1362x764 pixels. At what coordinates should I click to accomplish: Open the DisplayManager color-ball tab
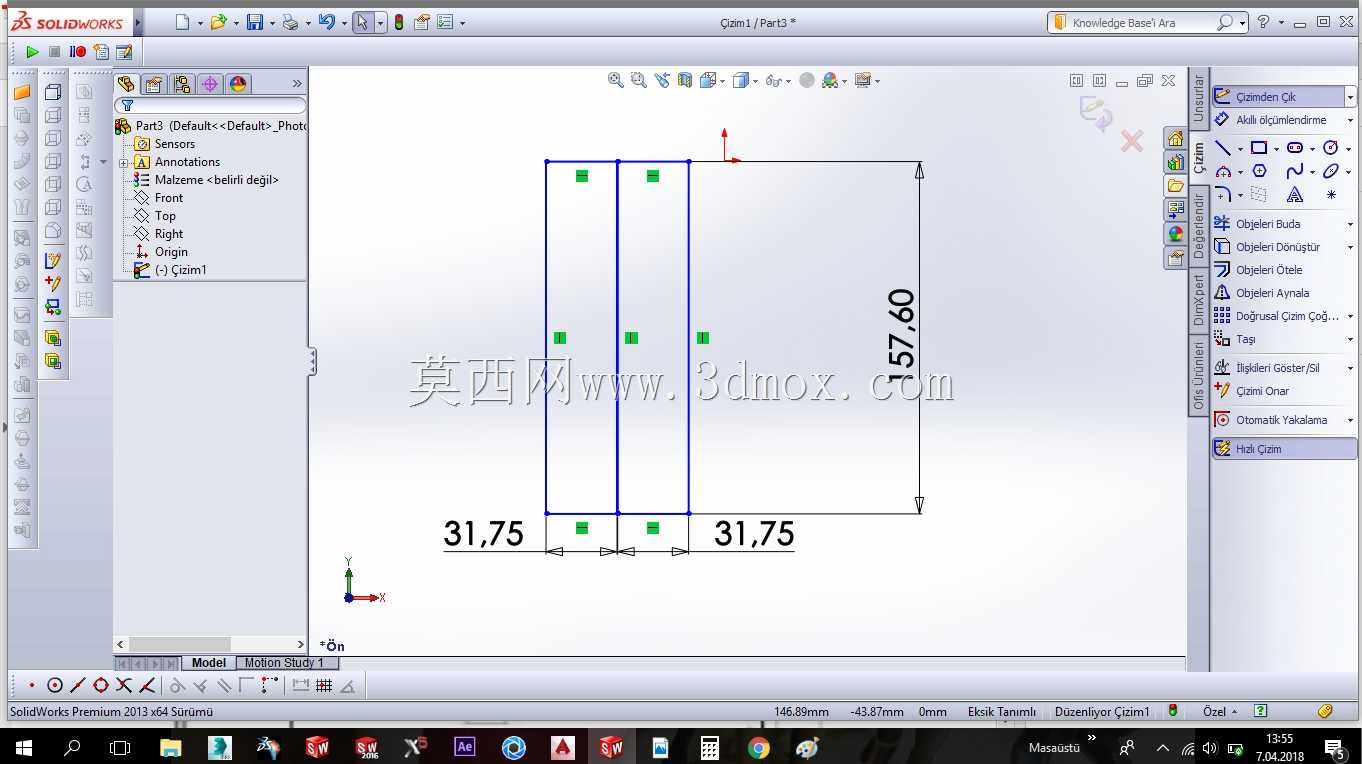237,84
